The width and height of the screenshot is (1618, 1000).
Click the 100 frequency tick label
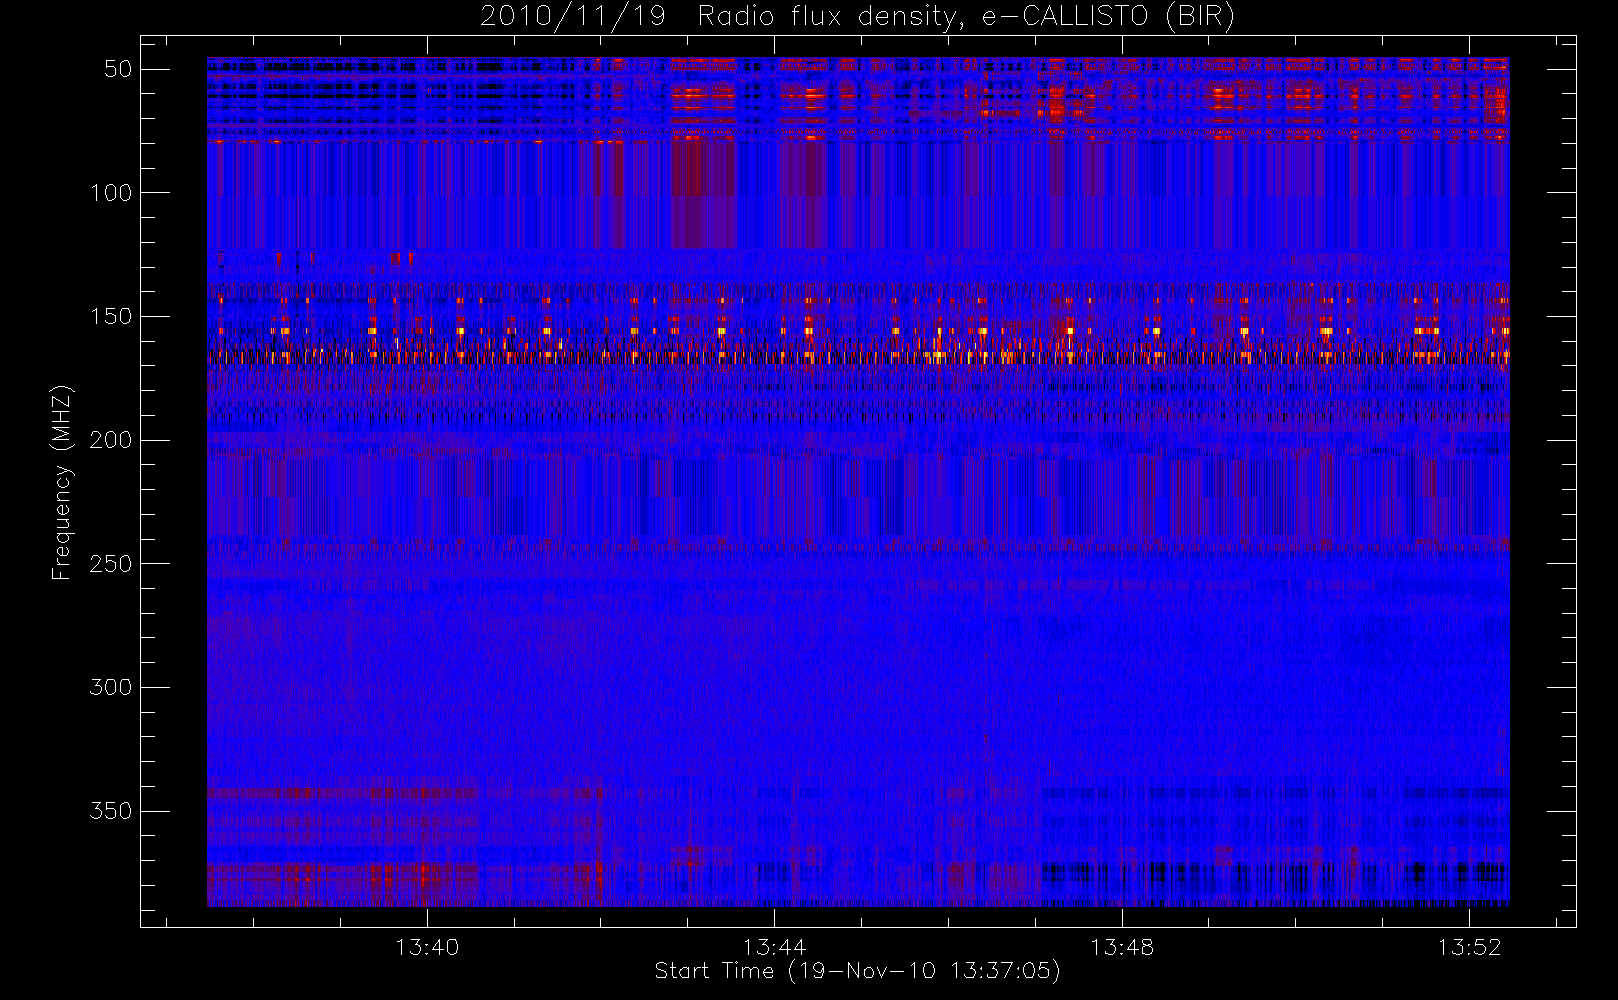point(111,193)
